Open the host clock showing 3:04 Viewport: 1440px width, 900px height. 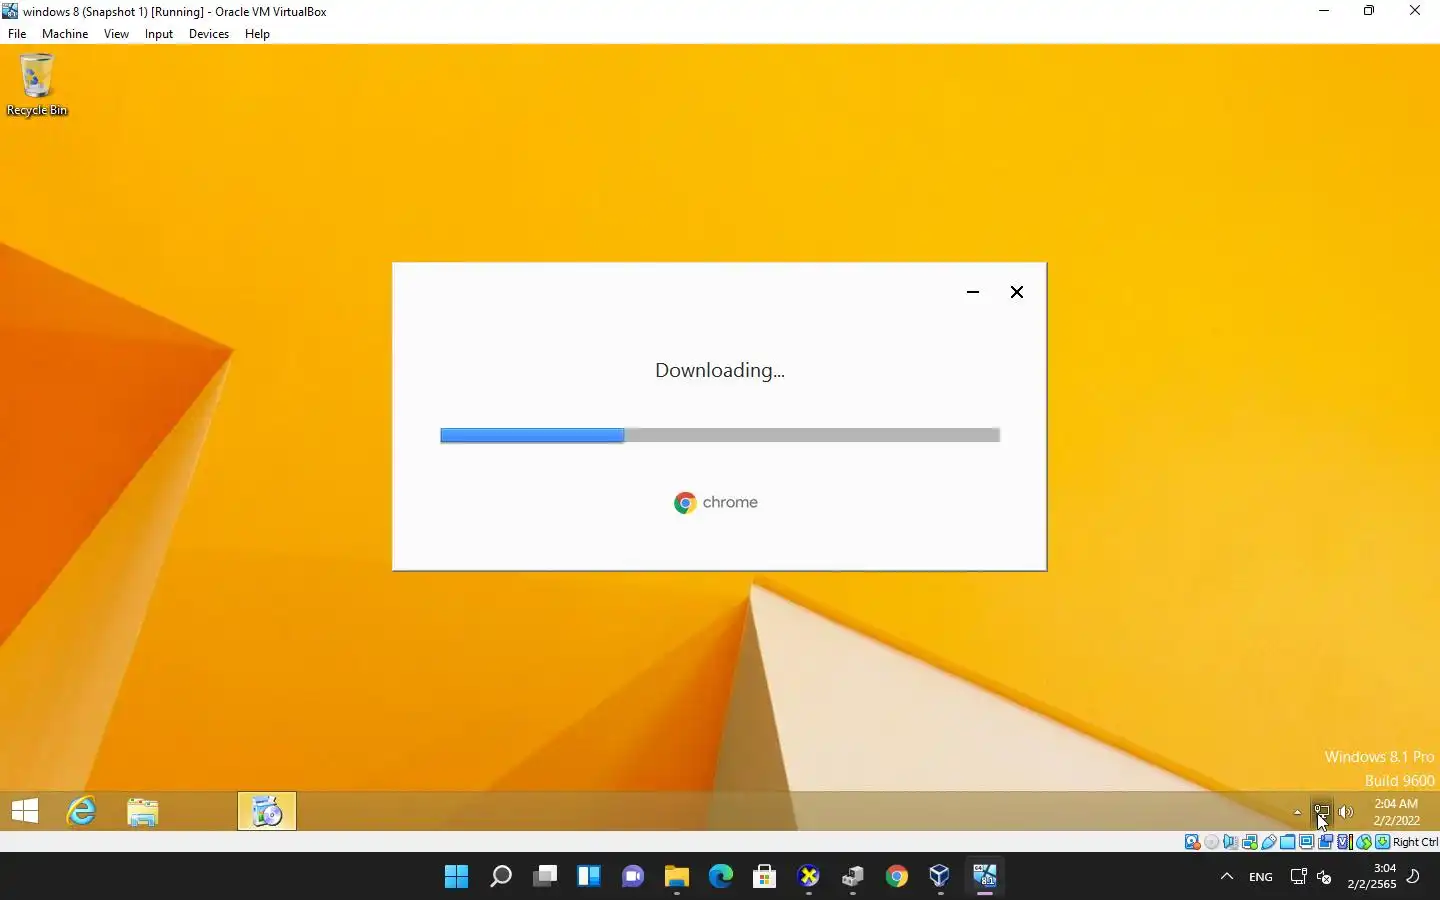click(x=1371, y=876)
